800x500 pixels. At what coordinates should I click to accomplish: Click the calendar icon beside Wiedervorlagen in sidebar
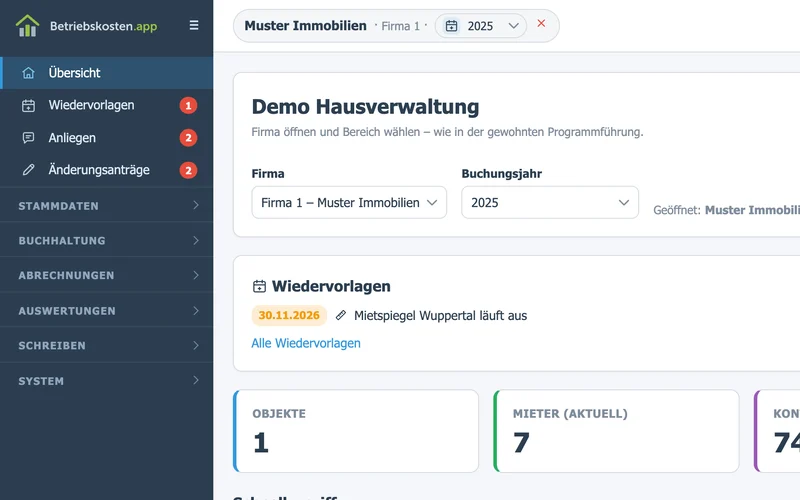(29, 106)
